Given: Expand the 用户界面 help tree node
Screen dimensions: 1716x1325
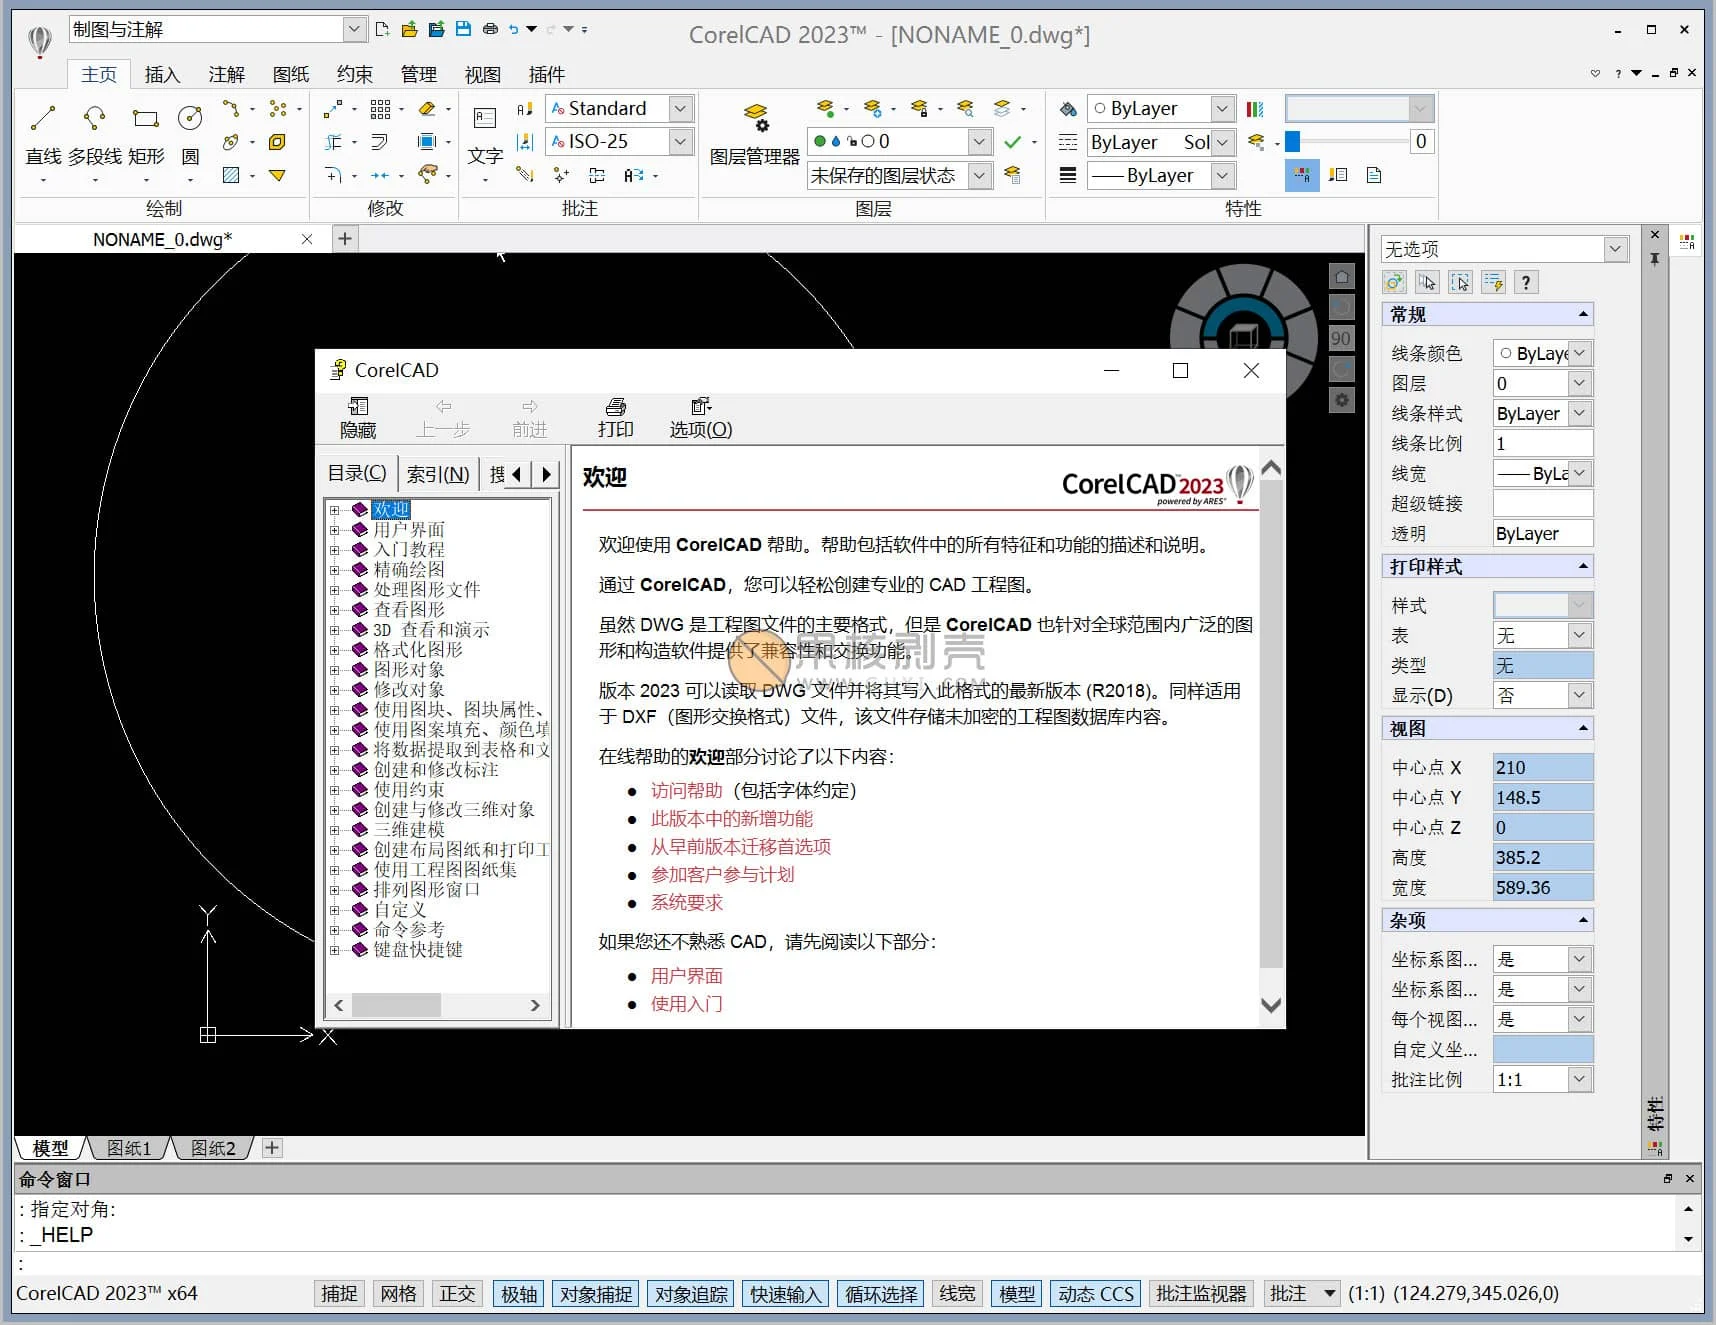Looking at the screenshot, I should coord(335,530).
